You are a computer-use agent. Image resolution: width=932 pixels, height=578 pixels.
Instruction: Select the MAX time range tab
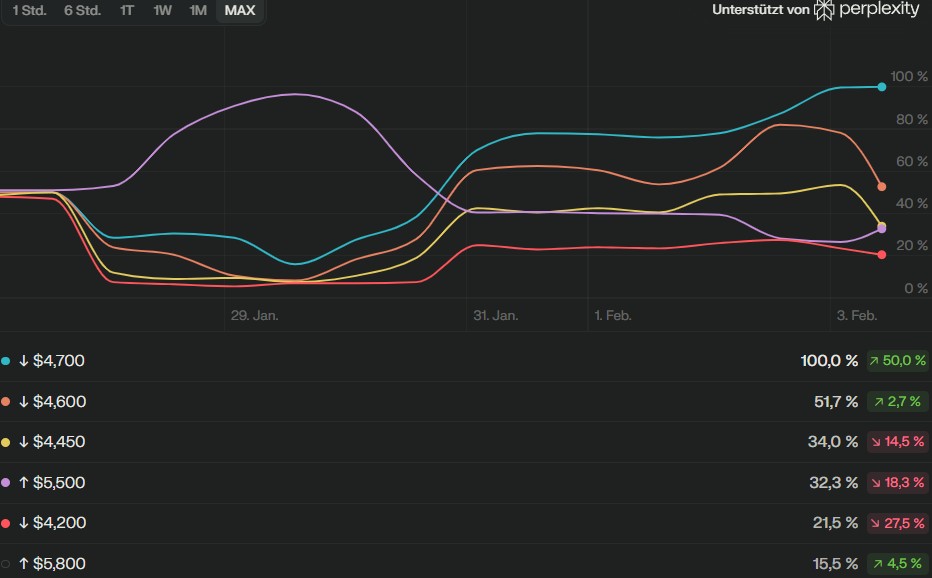(240, 11)
